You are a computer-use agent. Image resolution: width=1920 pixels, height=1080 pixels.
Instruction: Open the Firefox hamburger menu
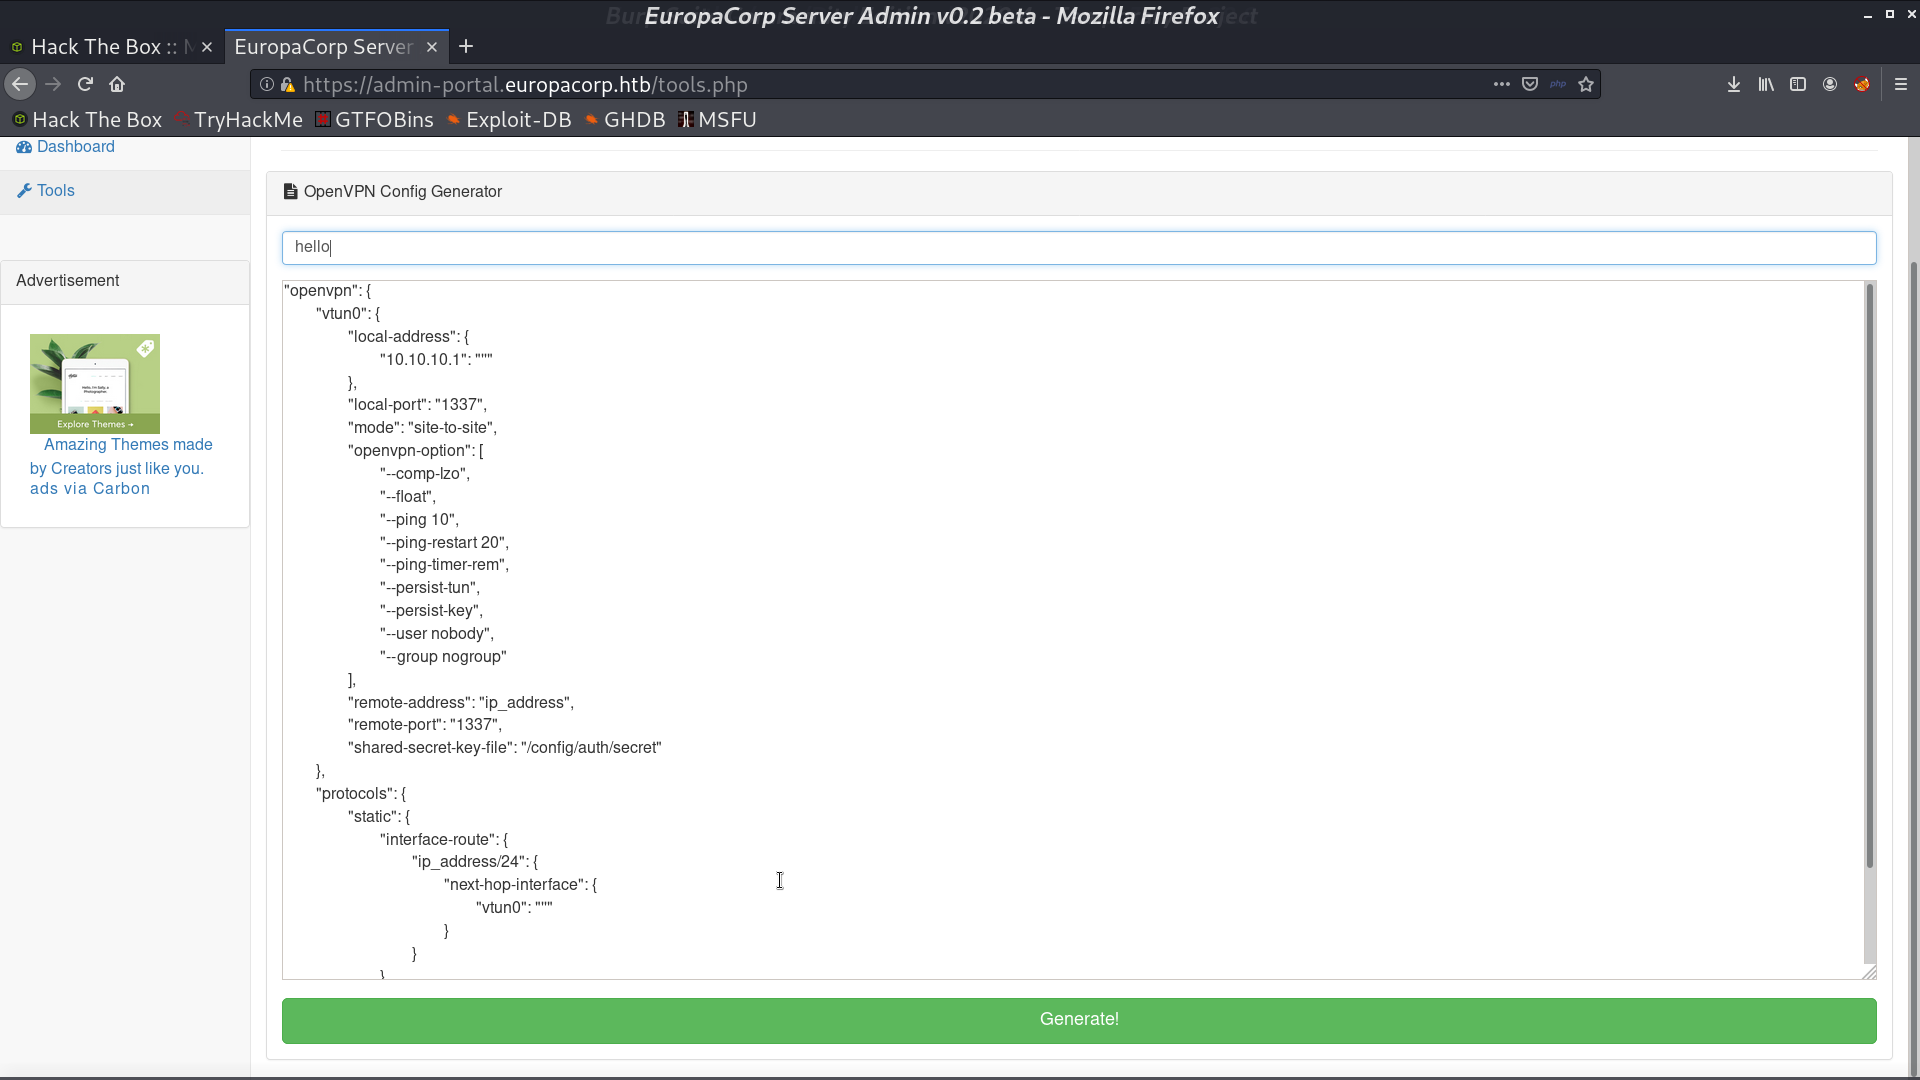1901,85
